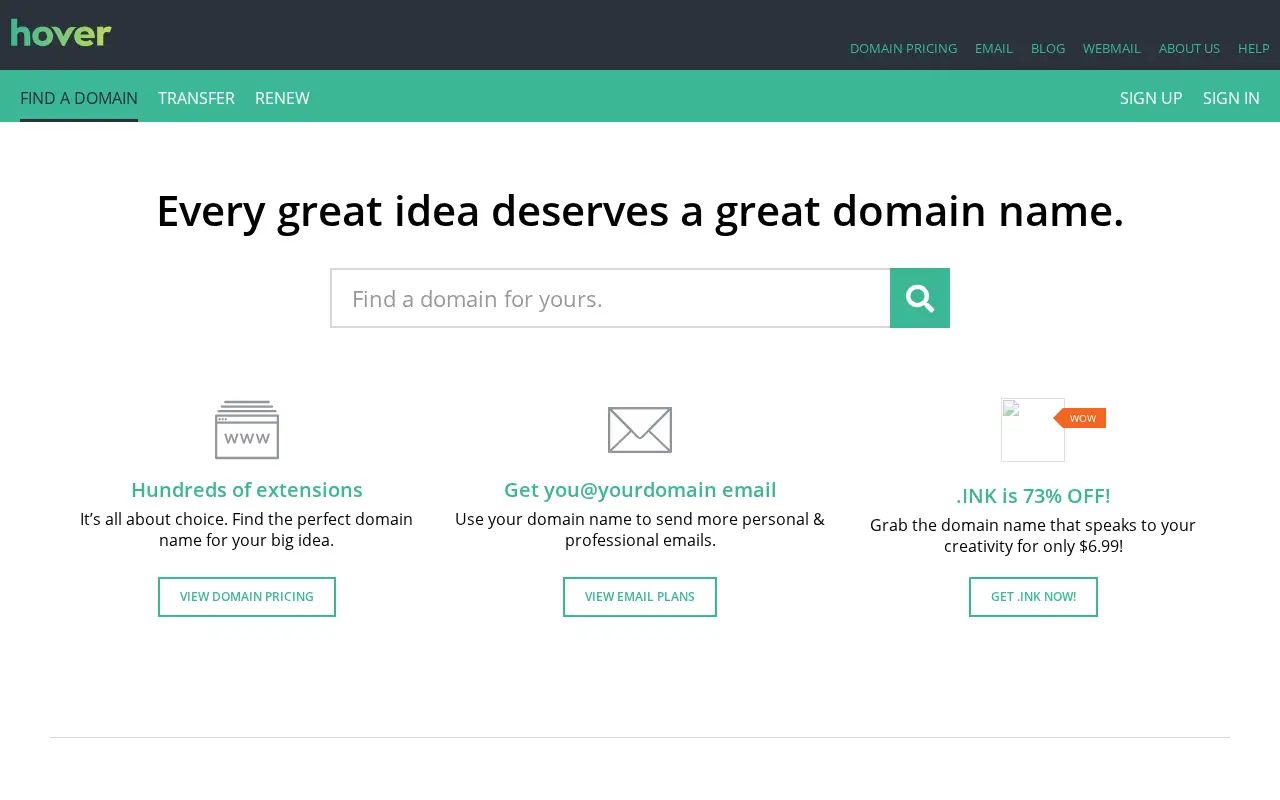Switch to the Transfer tab
This screenshot has height=800, width=1280.
[x=196, y=98]
